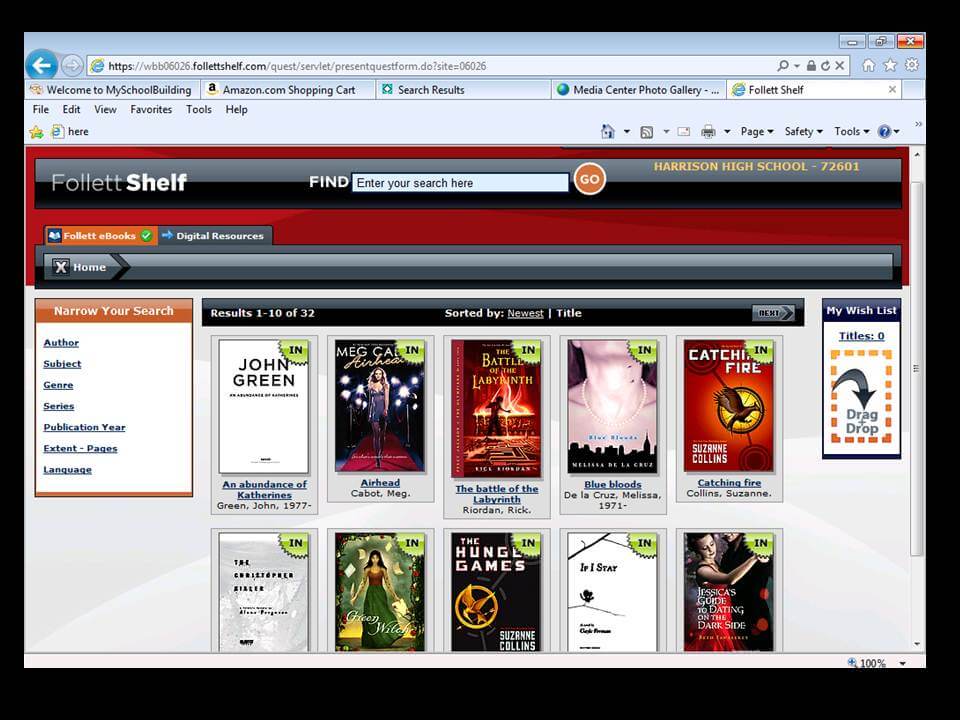Open dropdown arrow next to RSS feeds icon
This screenshot has width=960, height=720.
tap(666, 132)
